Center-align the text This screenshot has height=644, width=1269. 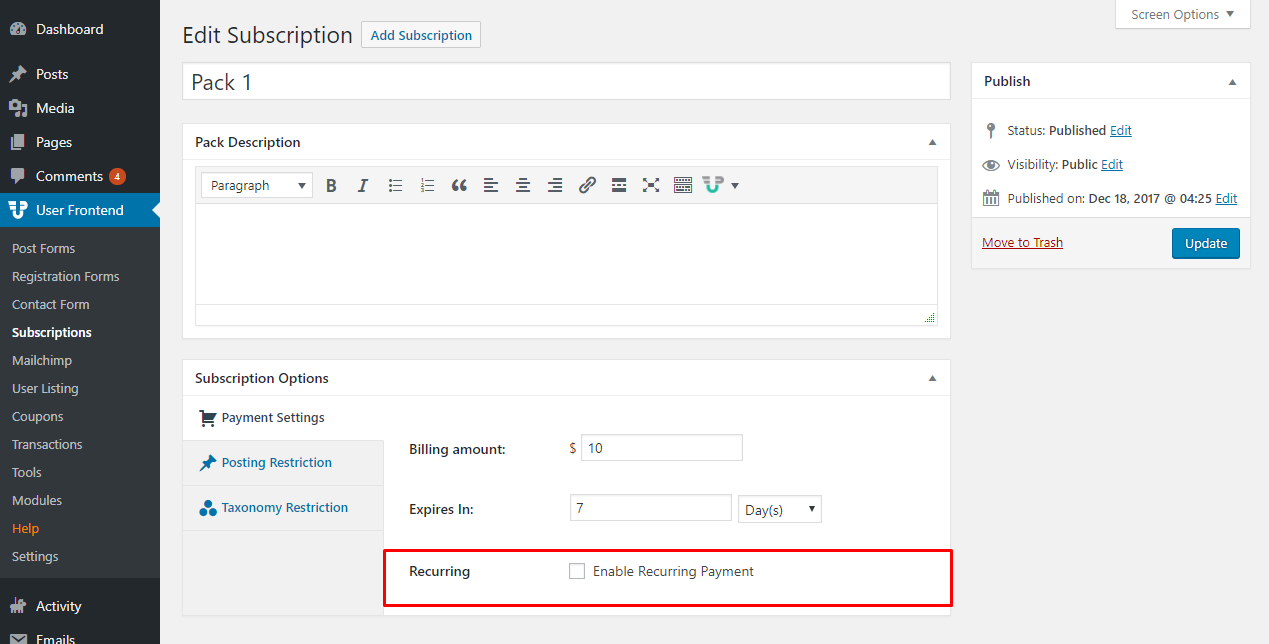click(x=523, y=185)
